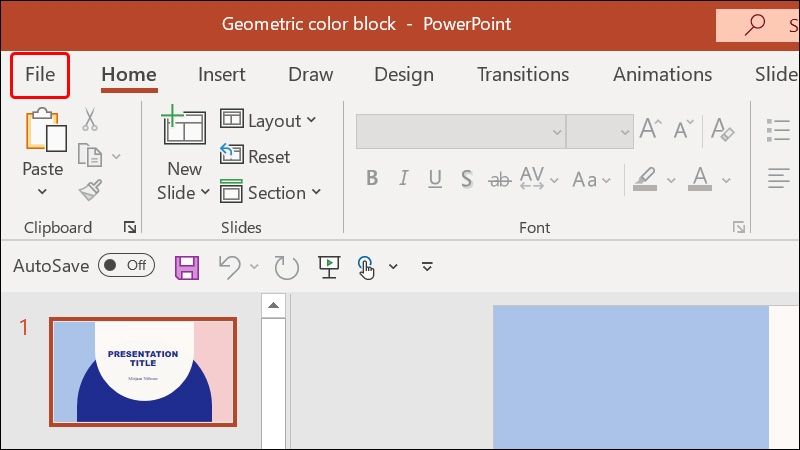Viewport: 800px width, 450px height.
Task: Click the Paste clipboard icon
Action: click(x=46, y=130)
